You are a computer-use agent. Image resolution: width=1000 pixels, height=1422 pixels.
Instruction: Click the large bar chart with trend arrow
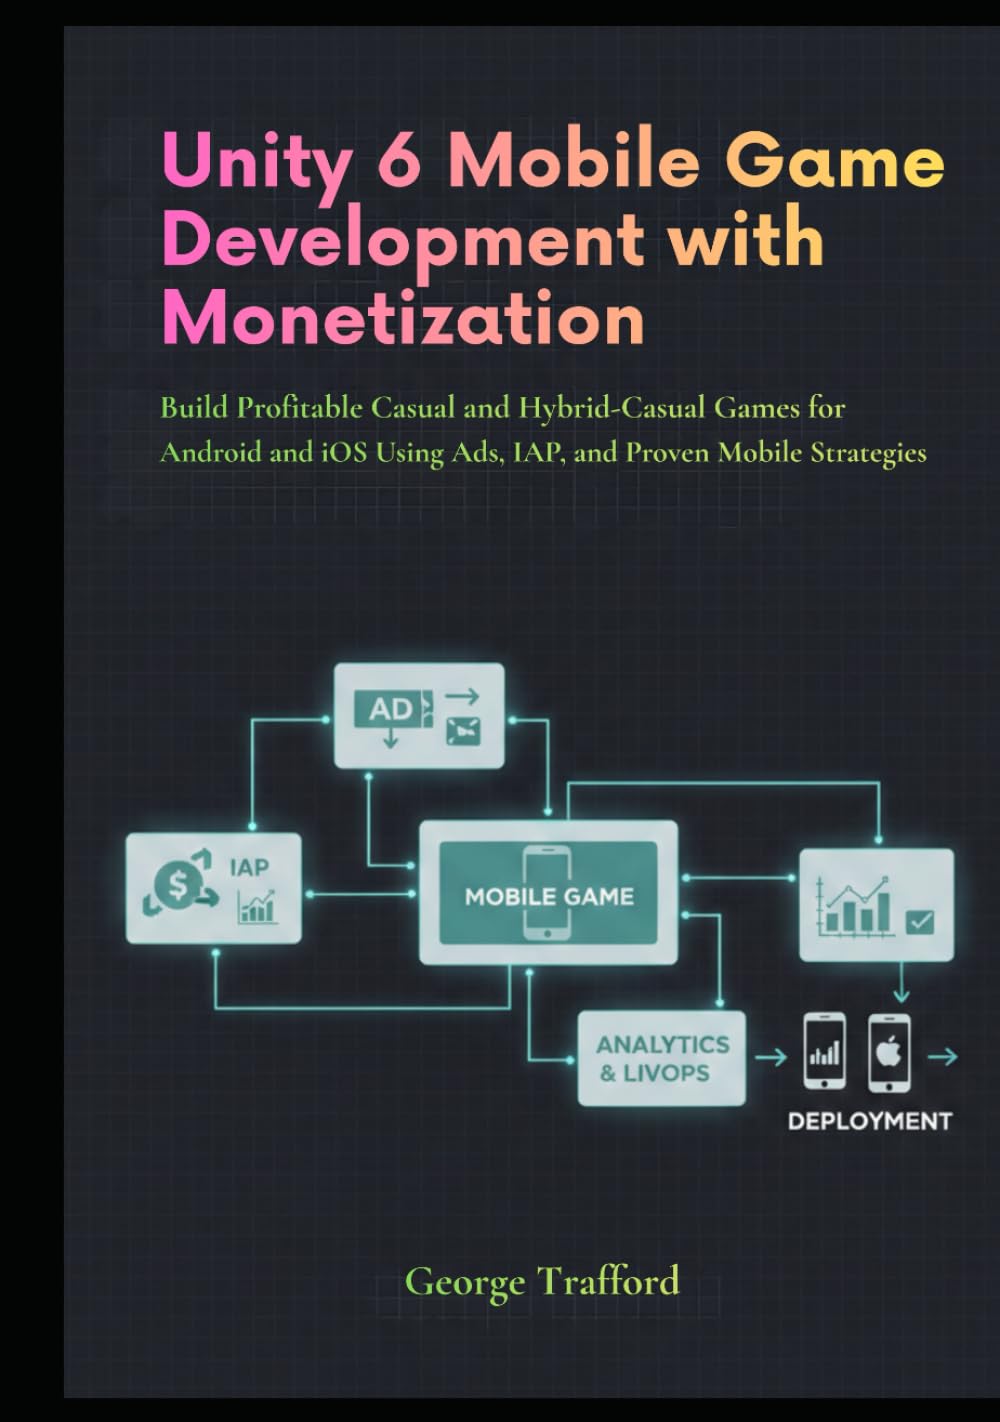pyautogui.click(x=853, y=905)
